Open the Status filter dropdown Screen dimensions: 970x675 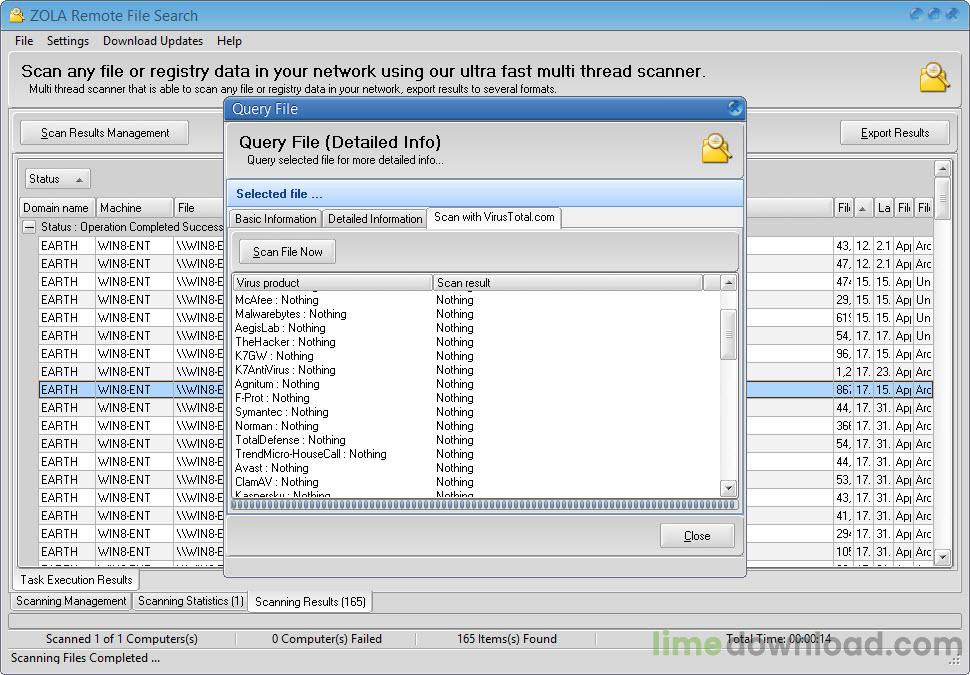point(57,177)
